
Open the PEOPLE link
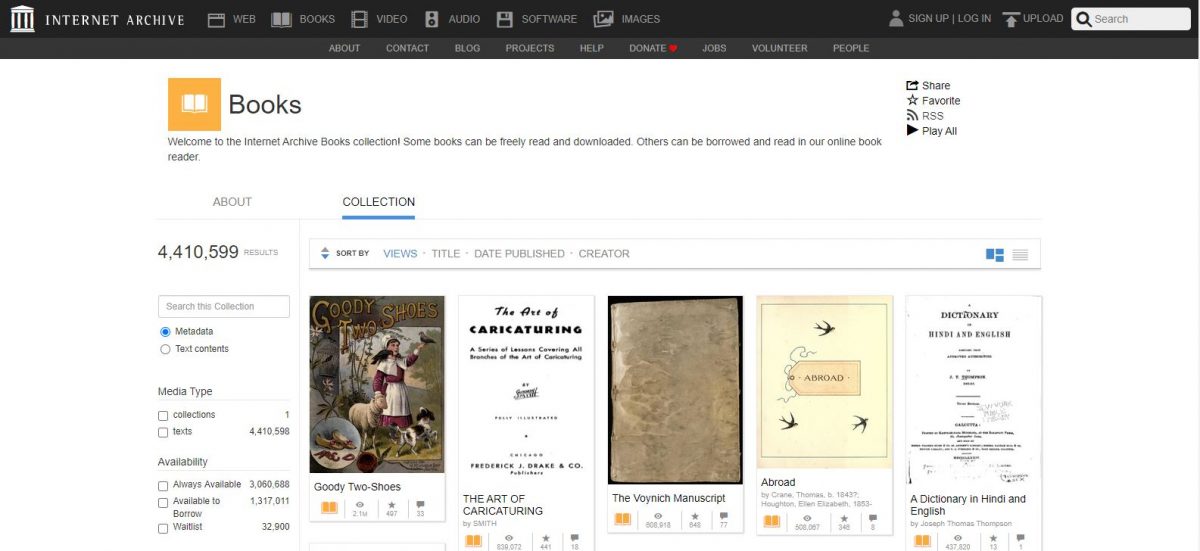coord(851,48)
